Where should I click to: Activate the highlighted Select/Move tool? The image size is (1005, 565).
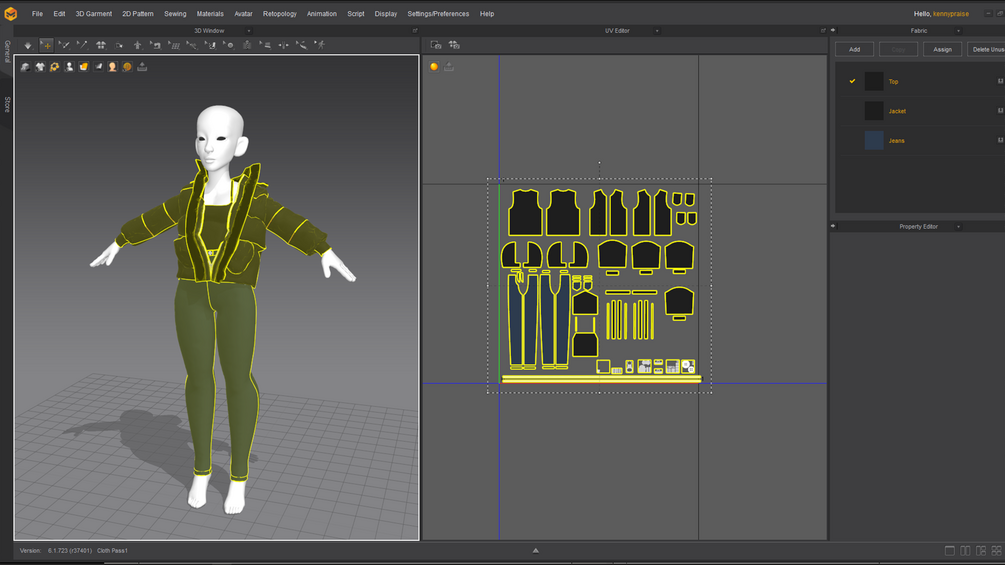(46, 45)
